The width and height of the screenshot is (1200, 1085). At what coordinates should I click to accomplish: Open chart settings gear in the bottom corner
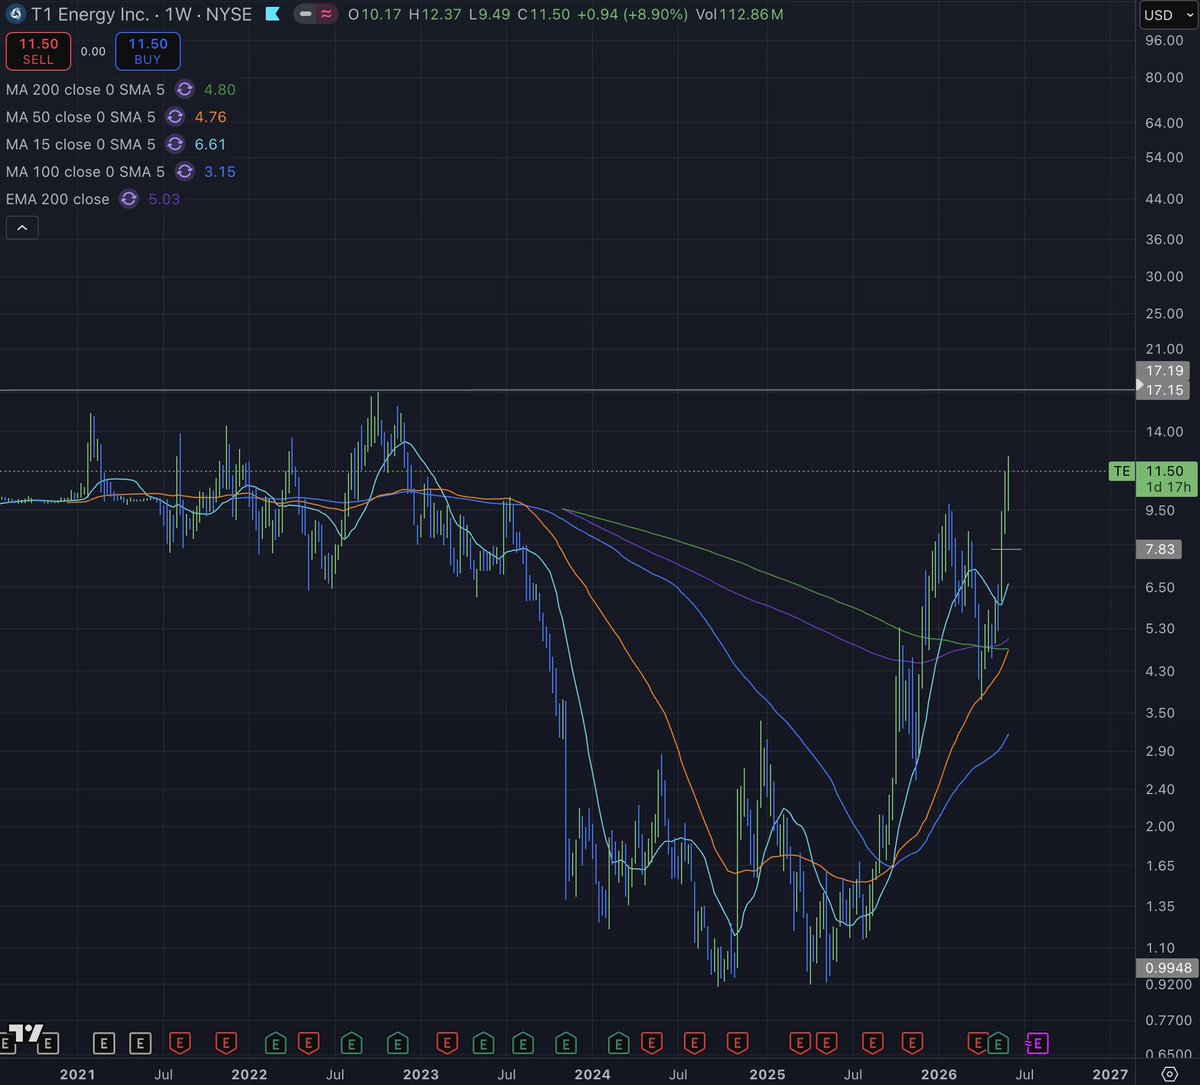(x=1168, y=1072)
